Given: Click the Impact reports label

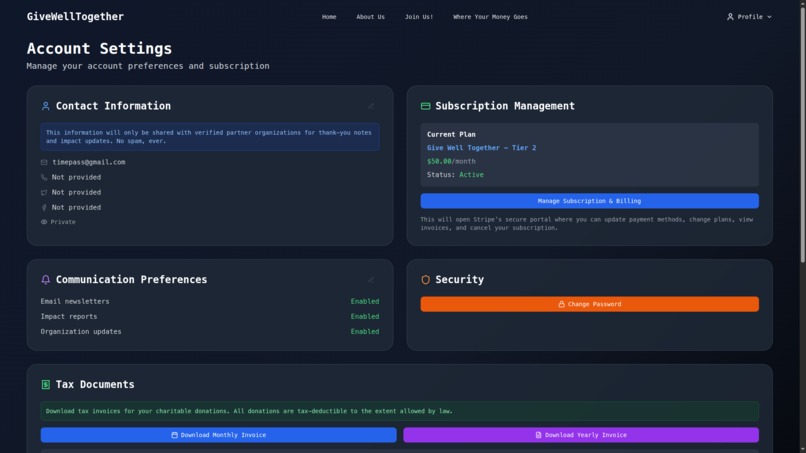Looking at the screenshot, I should click(x=68, y=316).
